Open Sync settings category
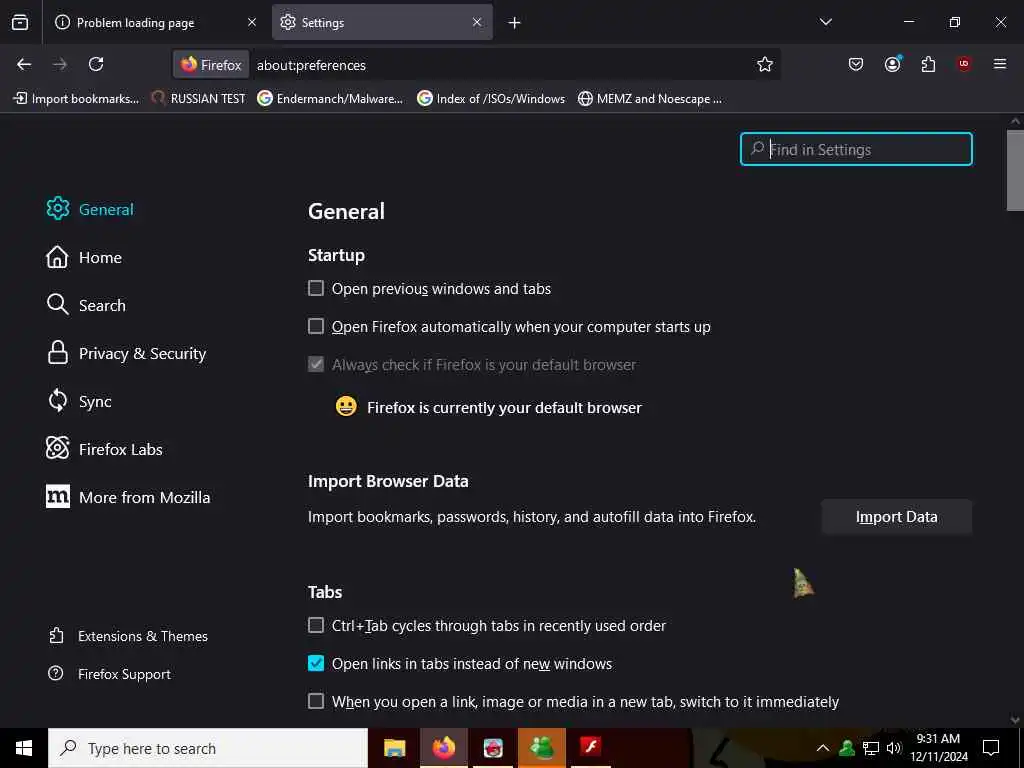 tap(78, 401)
